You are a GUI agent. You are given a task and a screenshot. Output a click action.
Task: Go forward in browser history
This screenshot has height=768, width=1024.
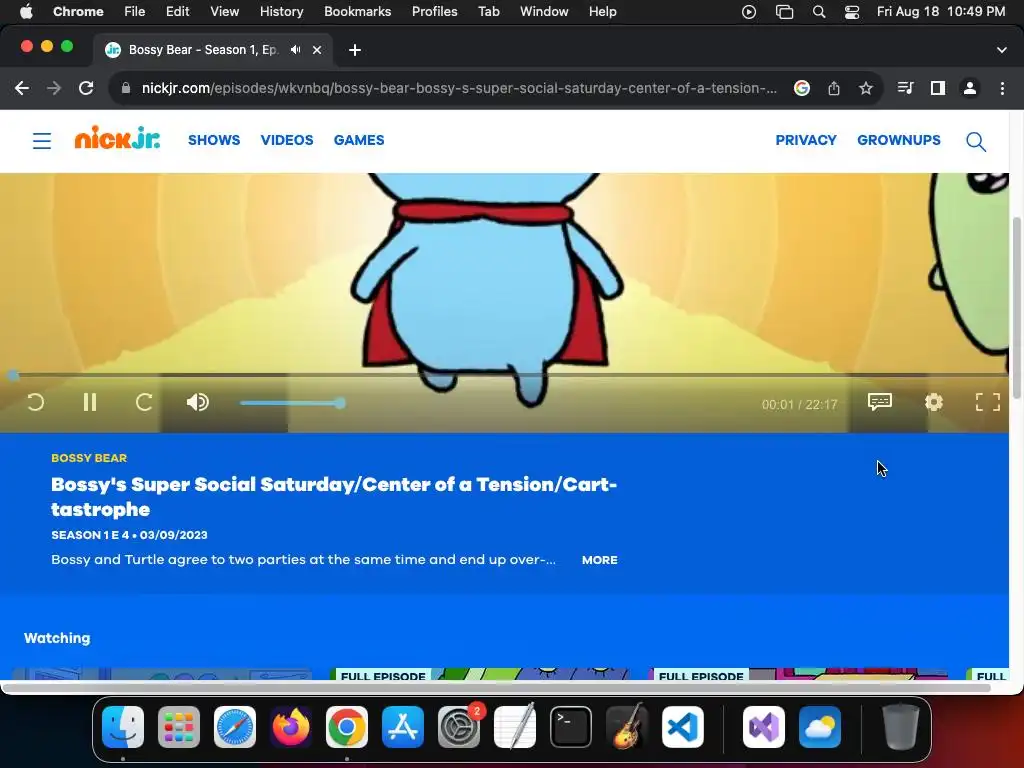(x=54, y=88)
